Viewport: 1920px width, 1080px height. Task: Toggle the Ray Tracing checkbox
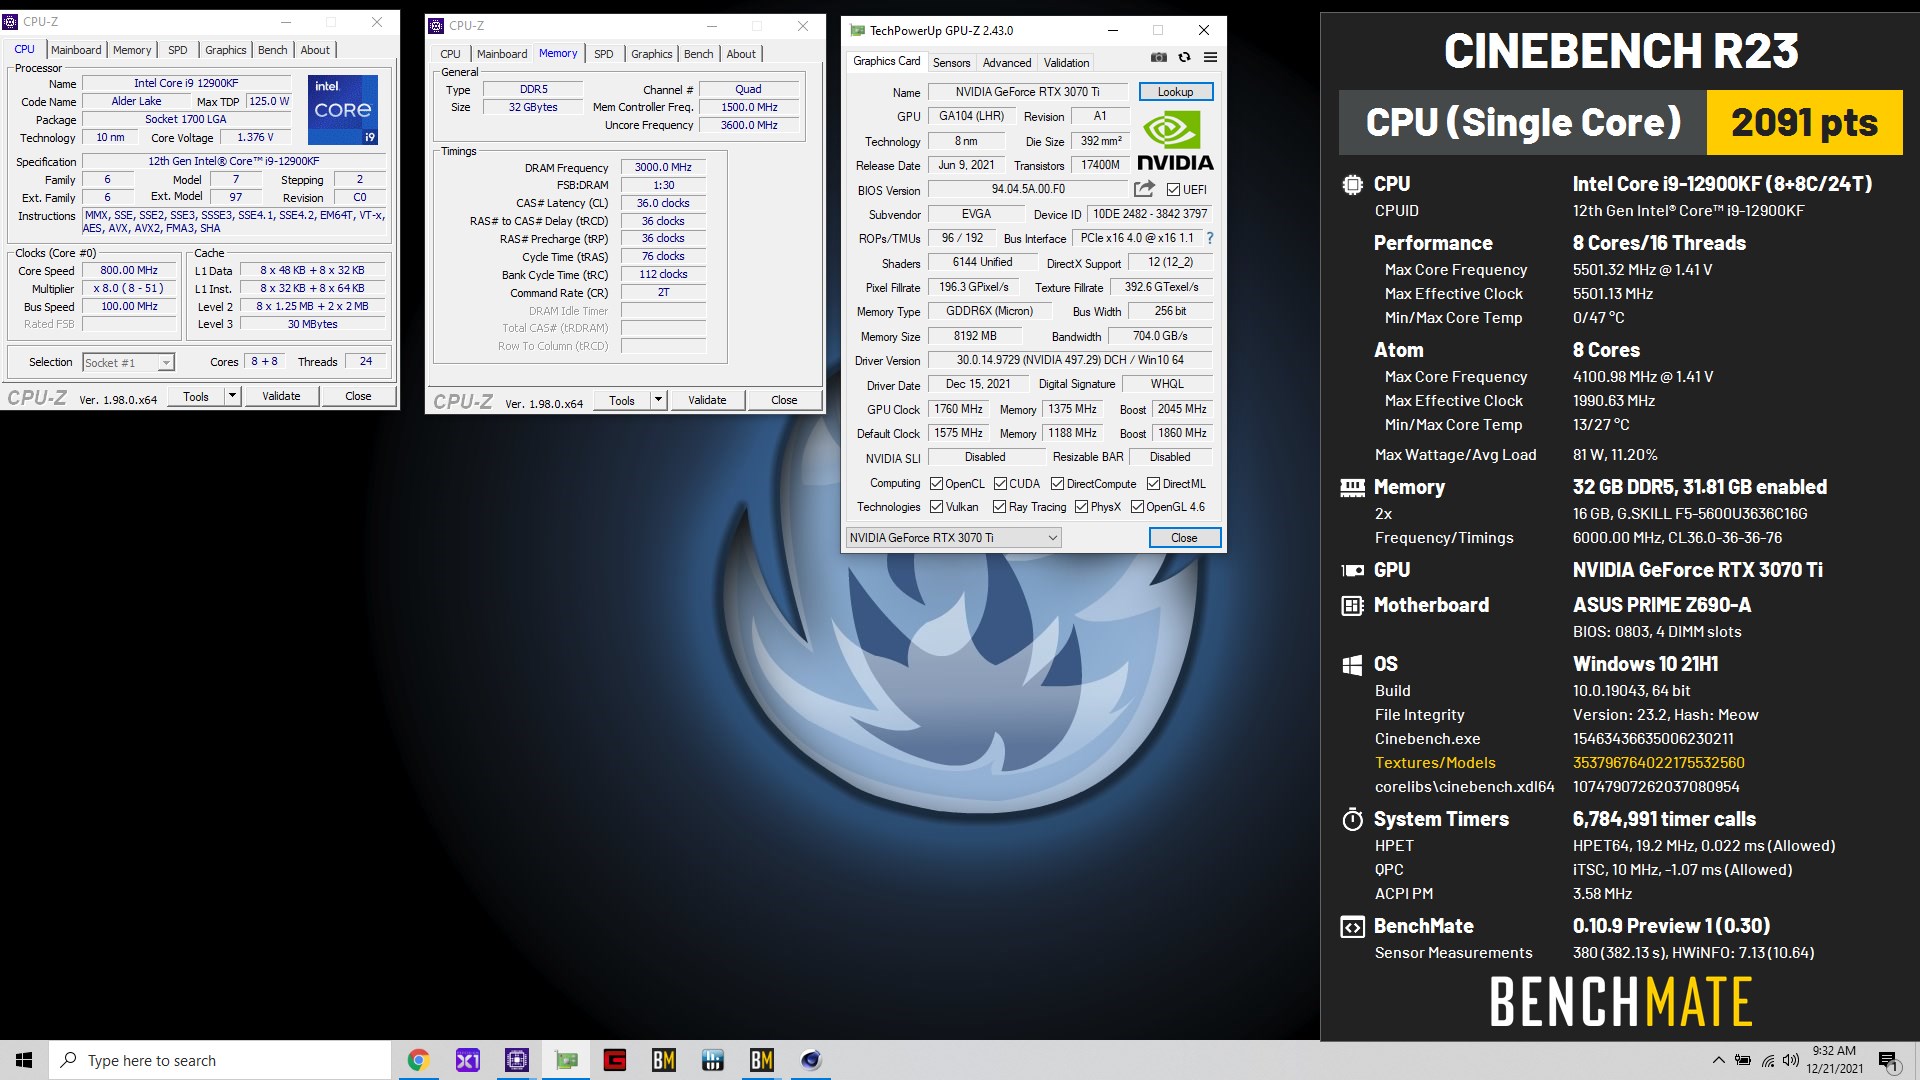(1000, 507)
